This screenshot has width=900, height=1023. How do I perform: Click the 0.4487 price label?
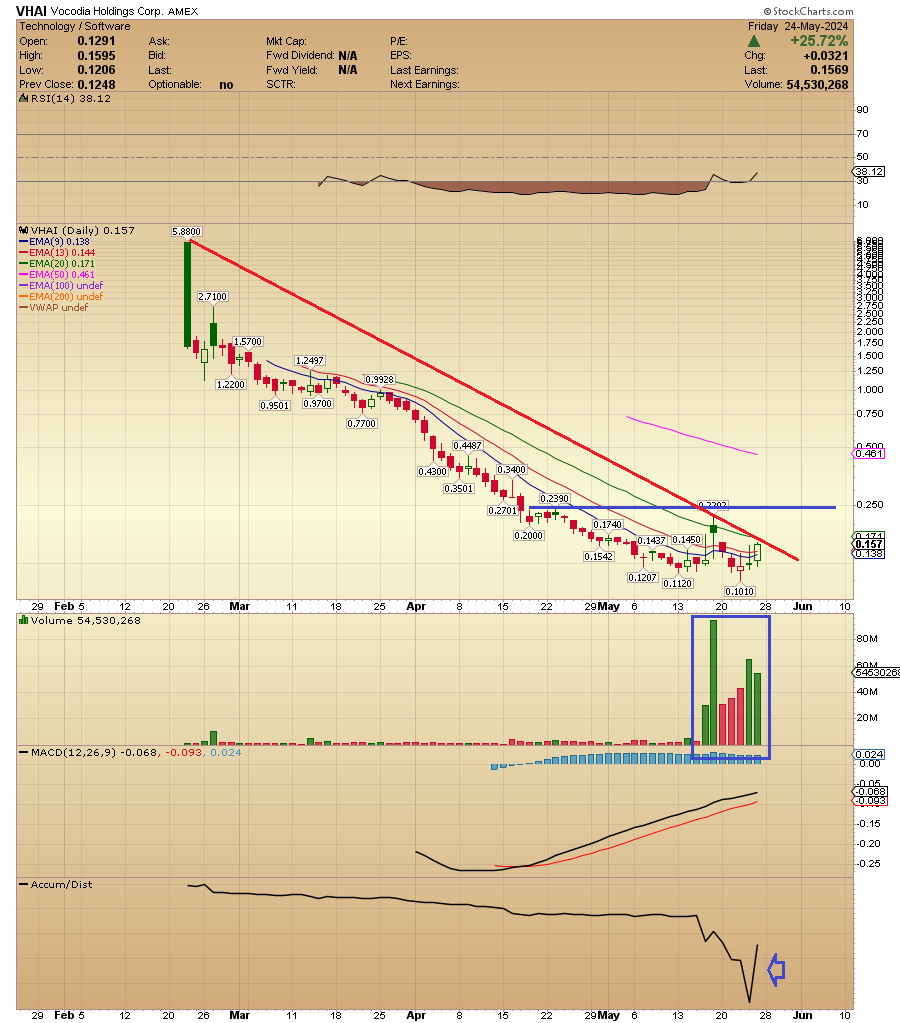coord(467,445)
